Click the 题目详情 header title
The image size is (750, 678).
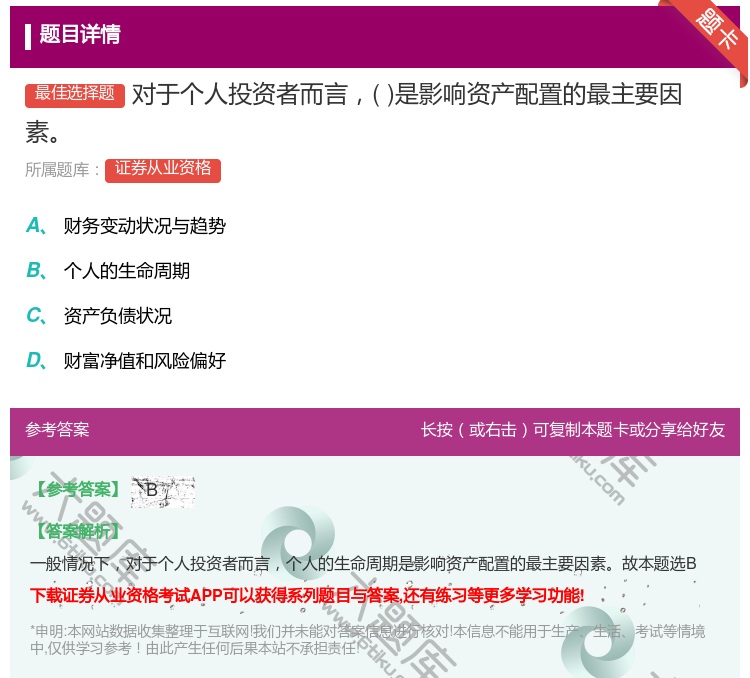80,35
